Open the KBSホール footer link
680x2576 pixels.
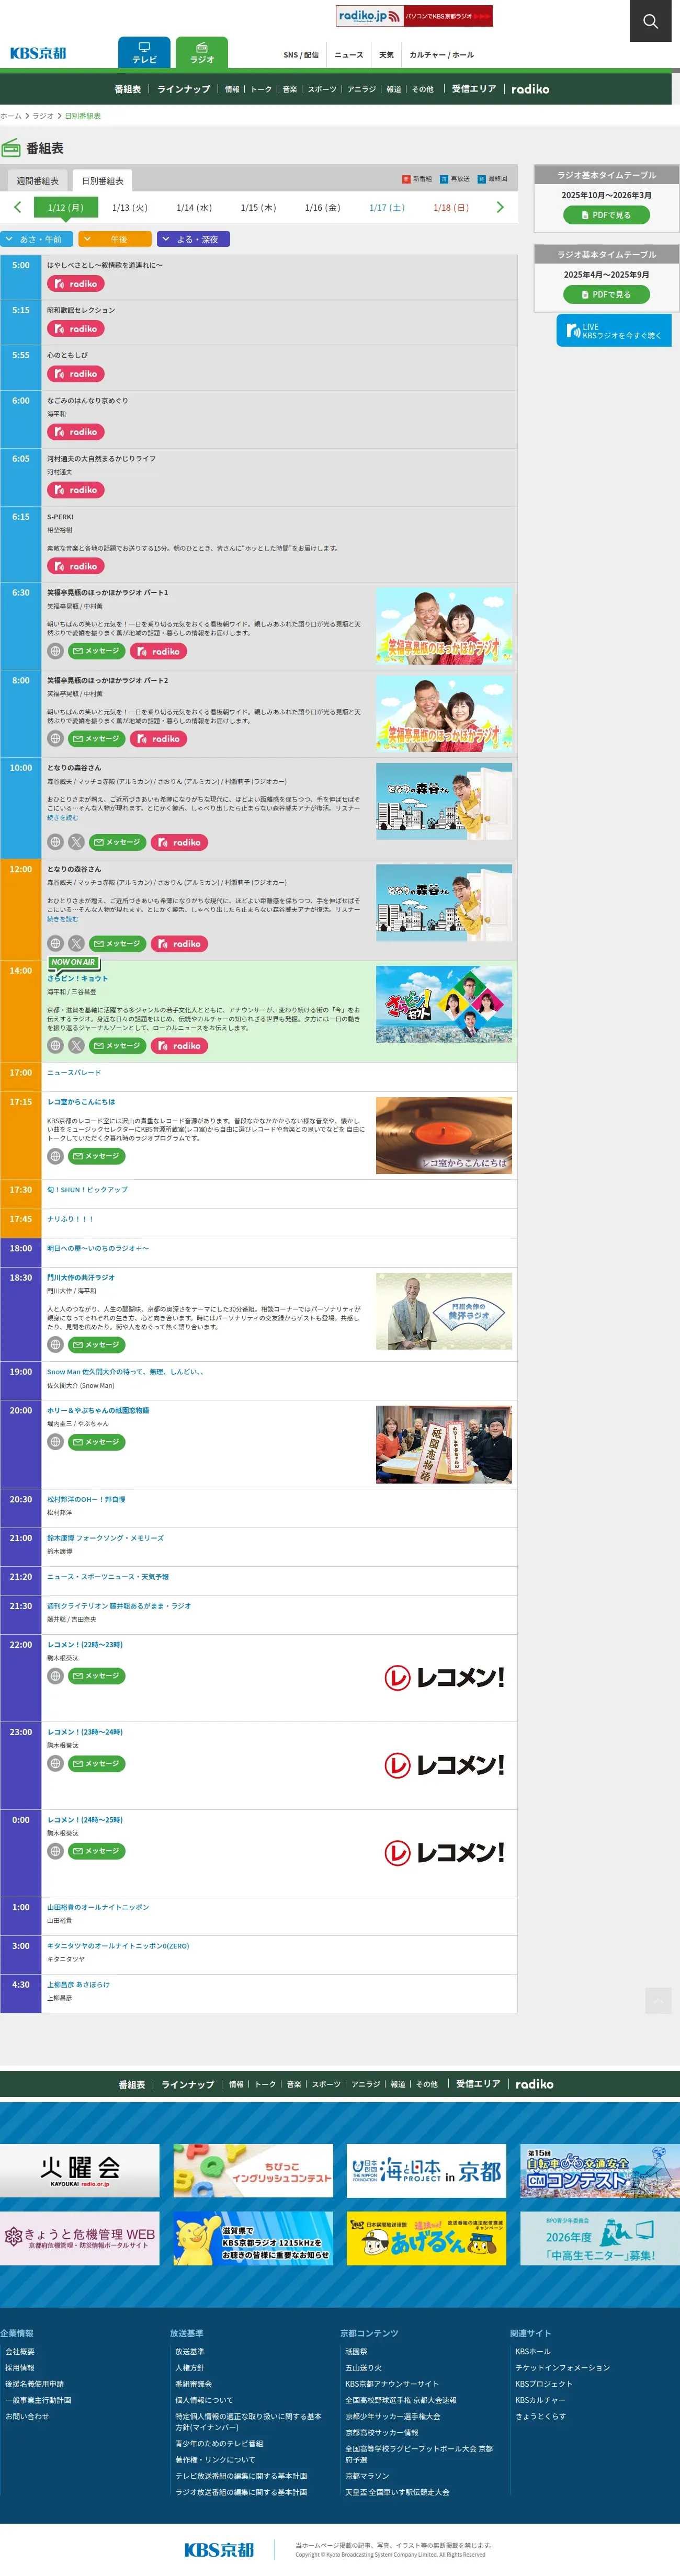pos(533,2352)
